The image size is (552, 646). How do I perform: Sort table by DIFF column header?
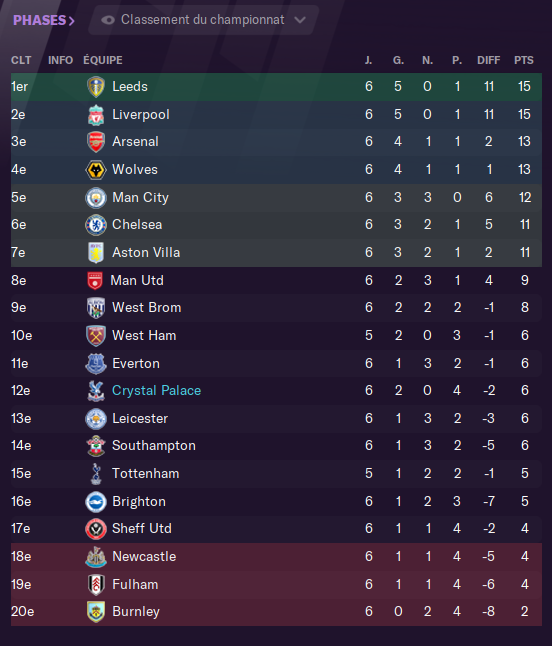coord(489,60)
